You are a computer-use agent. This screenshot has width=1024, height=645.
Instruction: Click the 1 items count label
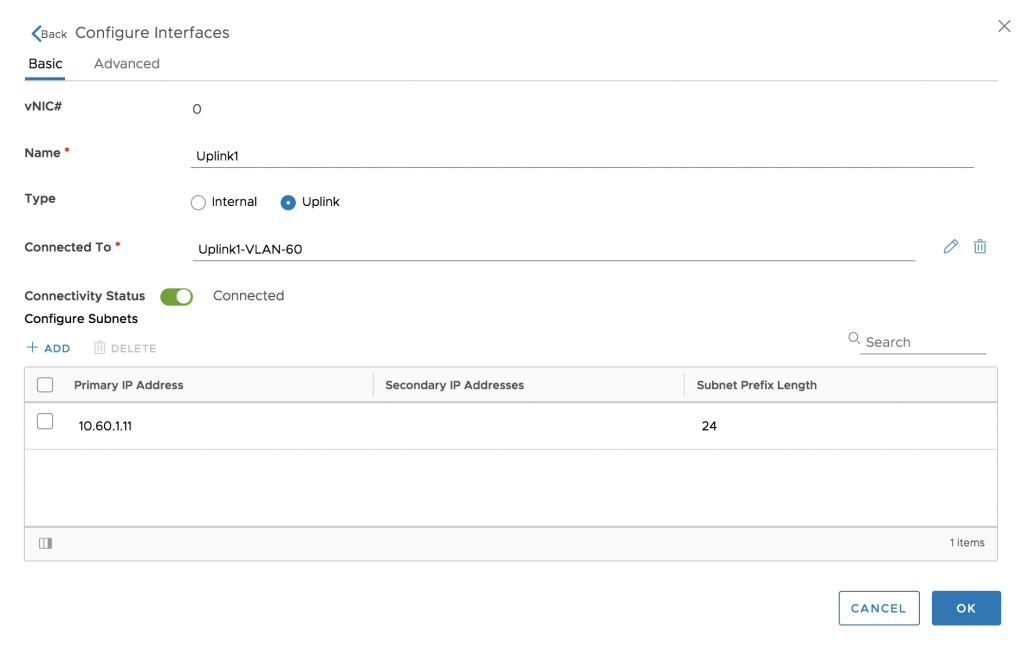pos(967,543)
